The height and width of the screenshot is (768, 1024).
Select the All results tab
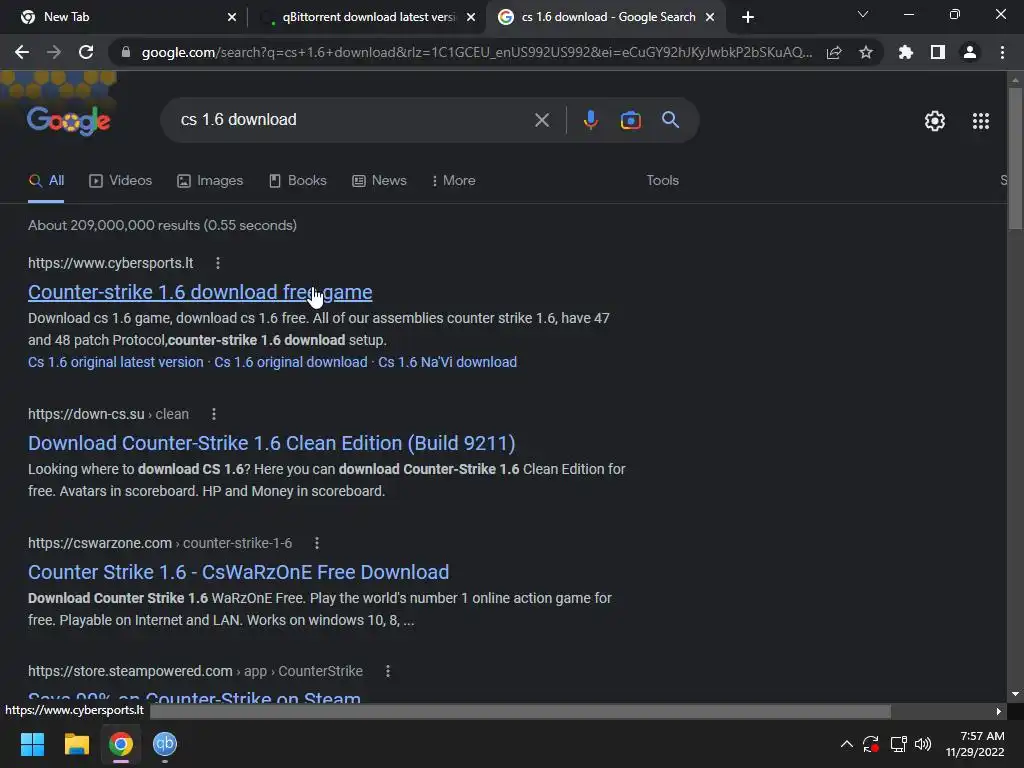(46, 181)
